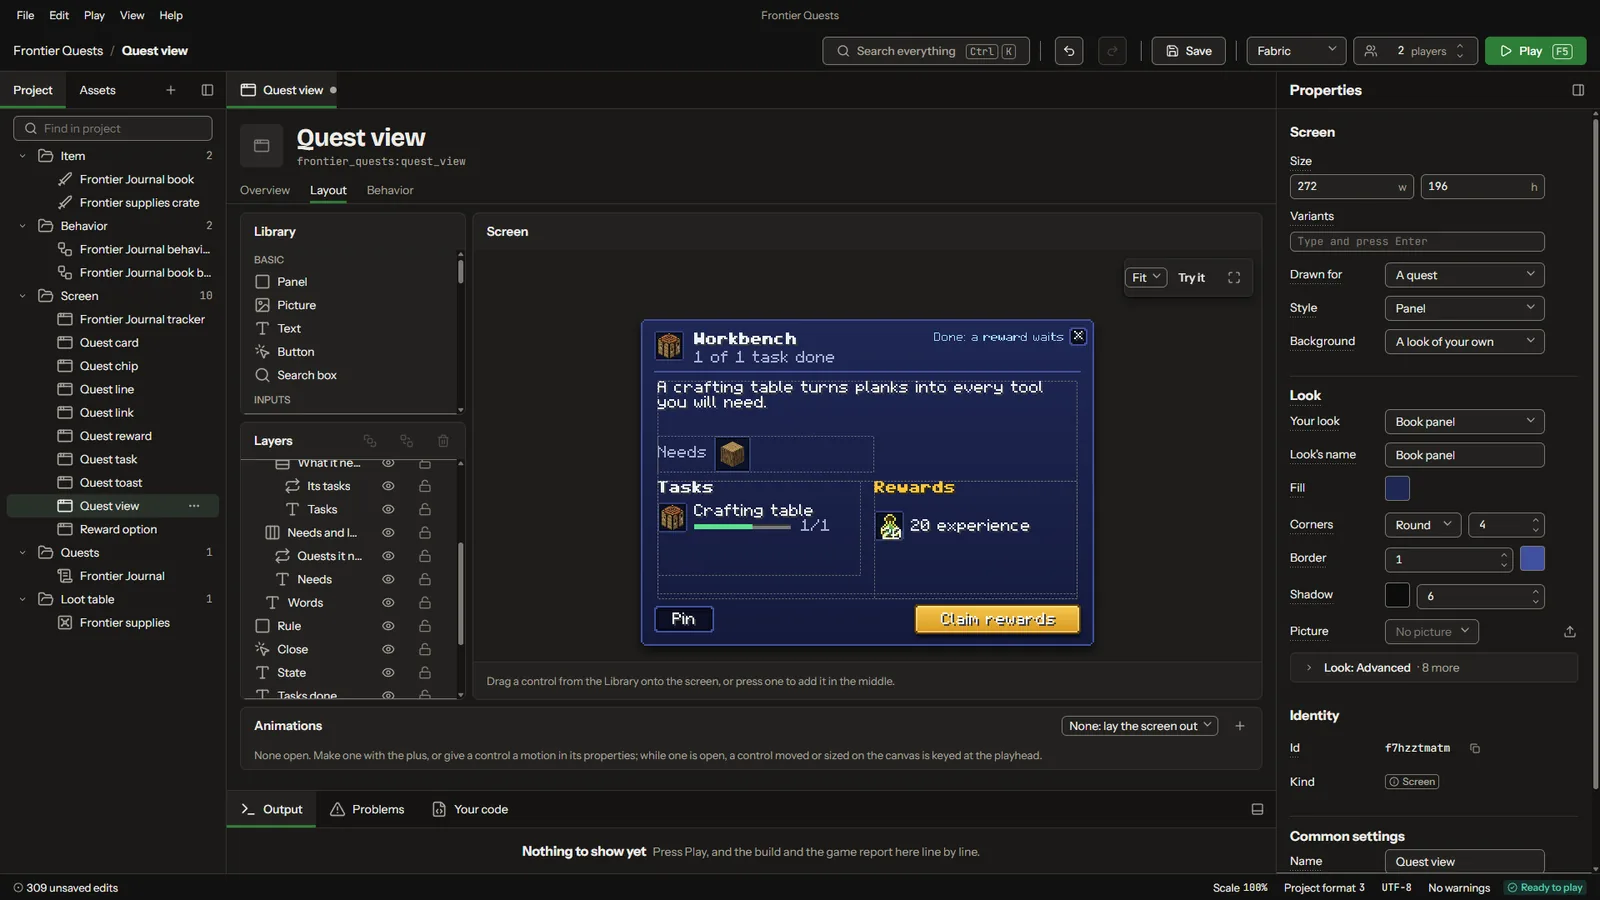
Task: Click the undo arrow icon
Action: [x=1069, y=51]
